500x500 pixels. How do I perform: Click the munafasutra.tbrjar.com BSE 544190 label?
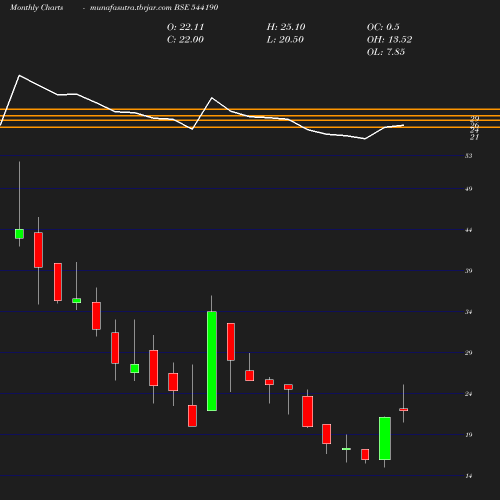pos(154,8)
